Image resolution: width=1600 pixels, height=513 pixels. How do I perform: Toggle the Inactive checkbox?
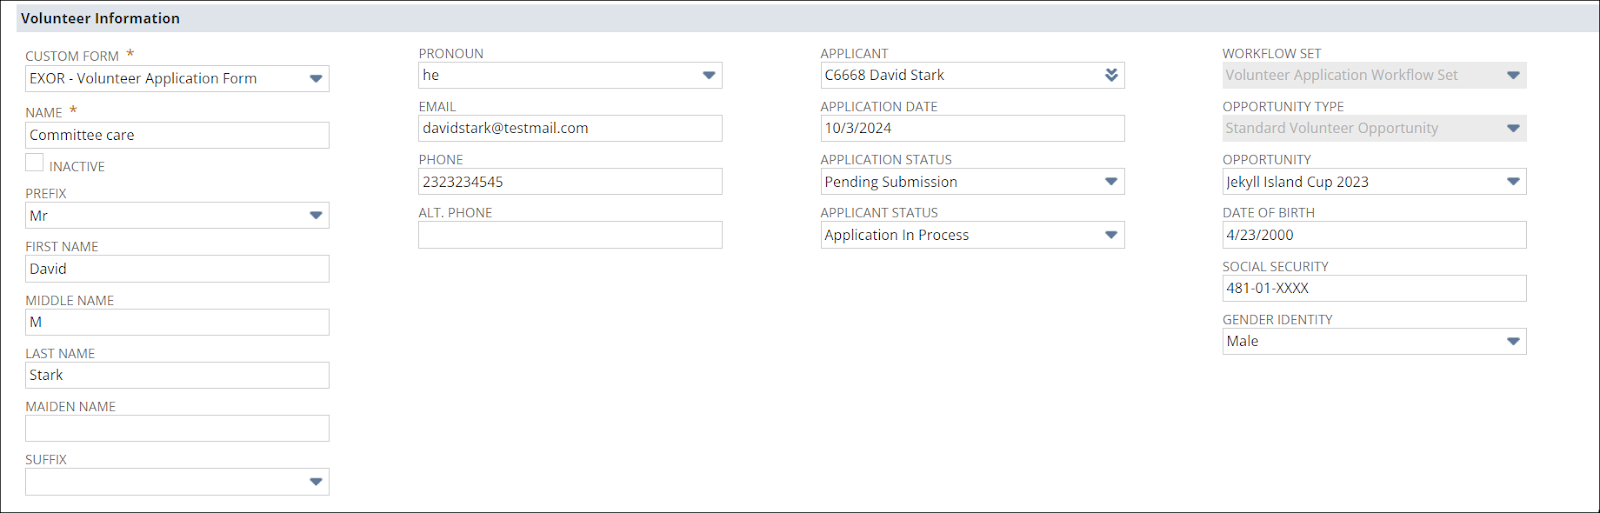(x=35, y=163)
